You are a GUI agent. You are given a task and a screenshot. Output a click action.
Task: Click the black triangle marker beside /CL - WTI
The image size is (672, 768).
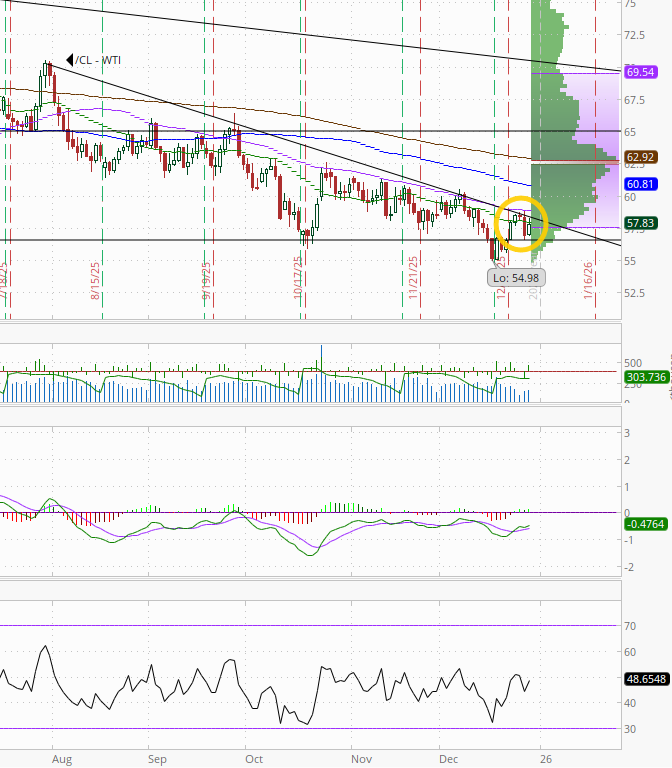point(70,60)
